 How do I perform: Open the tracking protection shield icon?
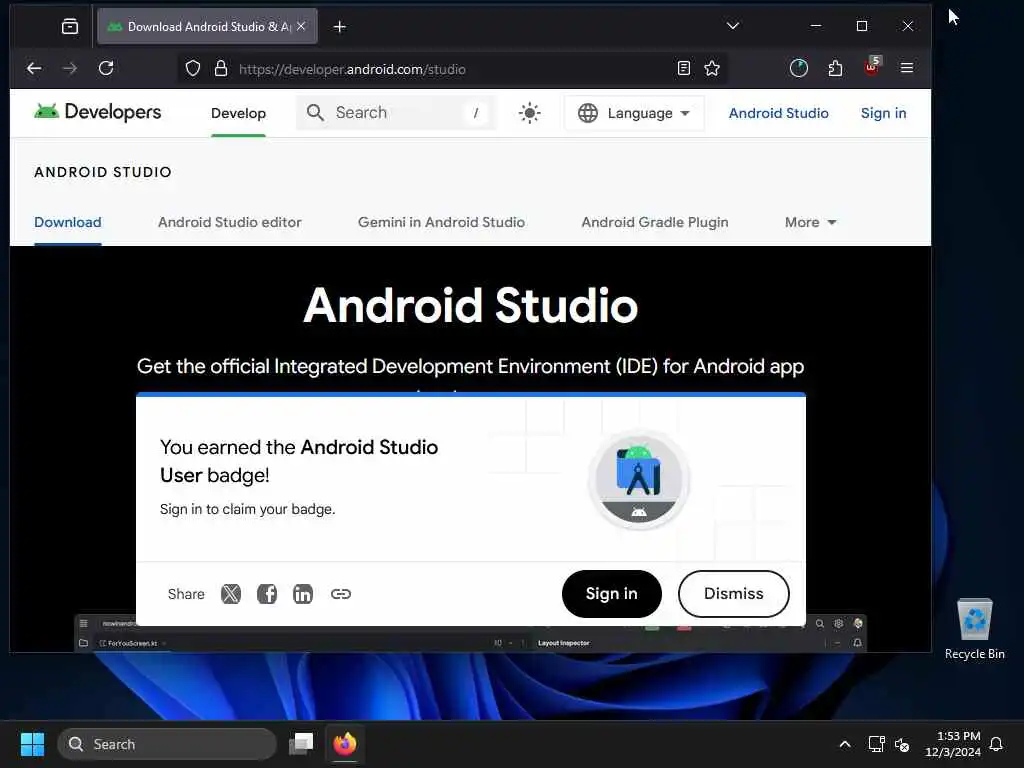[193, 69]
